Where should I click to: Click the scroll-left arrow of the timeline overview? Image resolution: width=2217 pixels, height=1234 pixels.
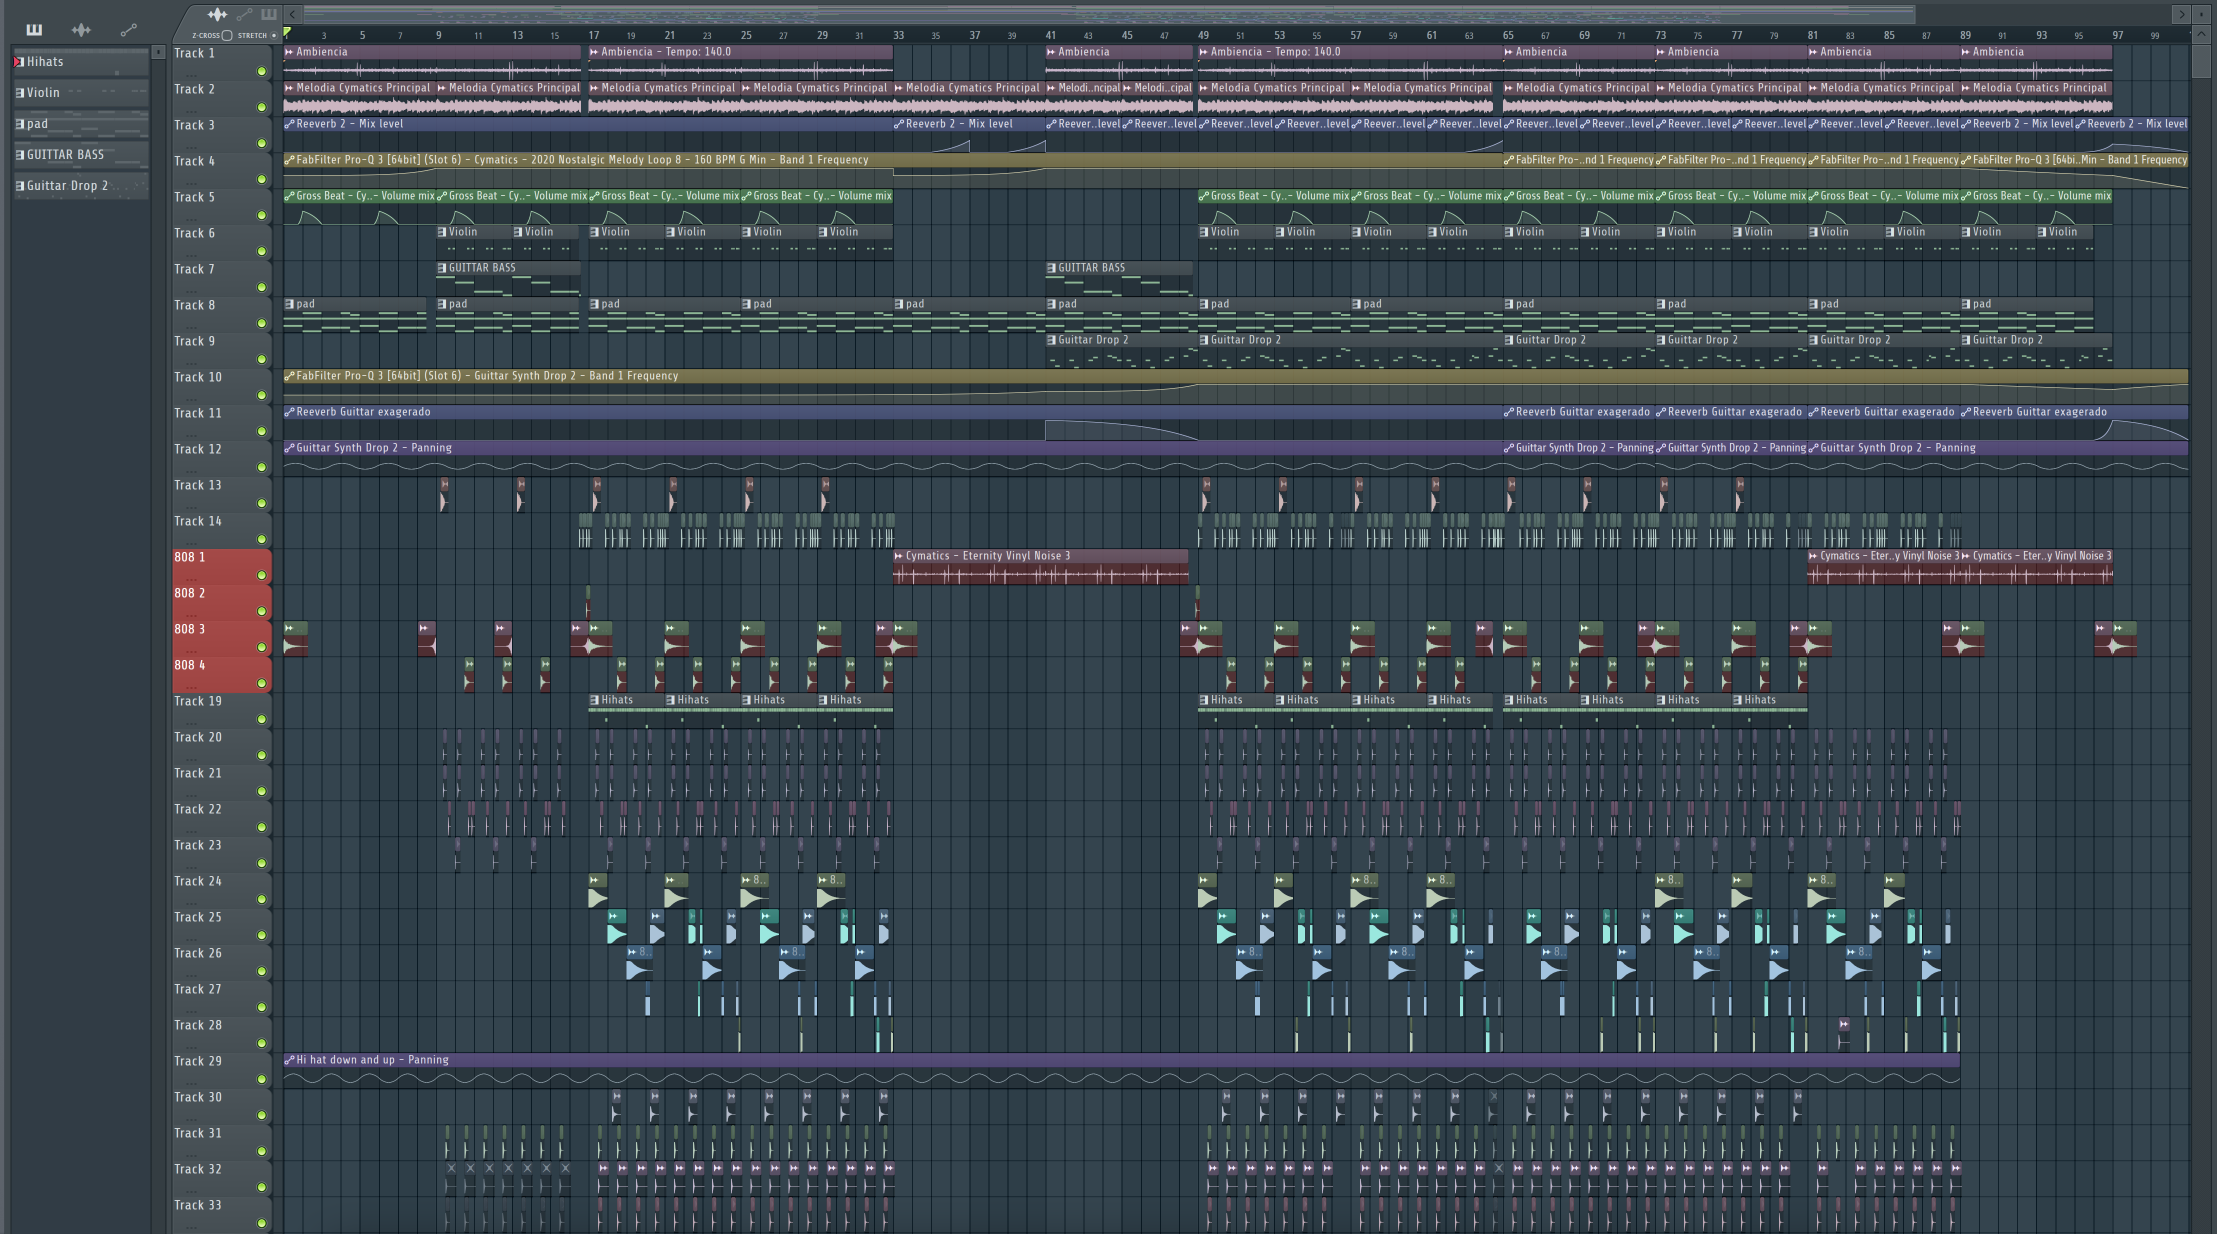292,14
